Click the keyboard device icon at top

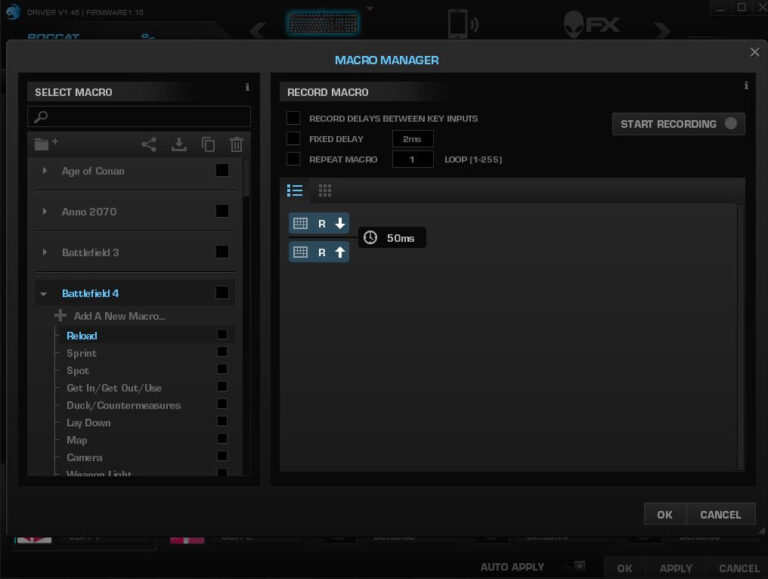point(323,23)
